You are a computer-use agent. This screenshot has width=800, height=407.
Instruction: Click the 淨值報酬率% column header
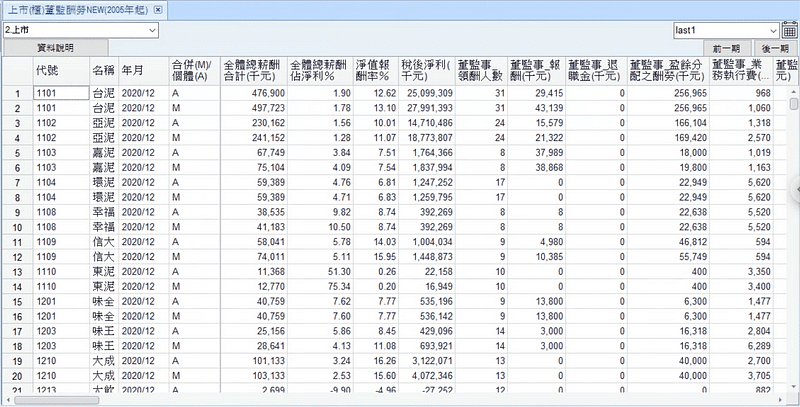tap(374, 70)
